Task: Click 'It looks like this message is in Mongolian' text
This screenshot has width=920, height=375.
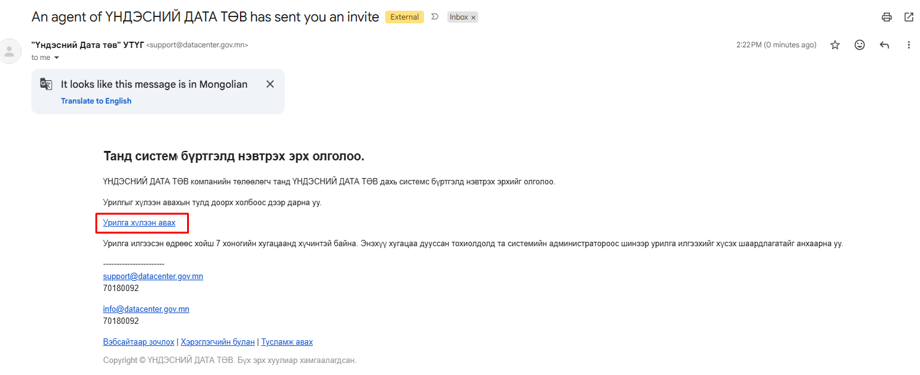Action: [x=154, y=85]
